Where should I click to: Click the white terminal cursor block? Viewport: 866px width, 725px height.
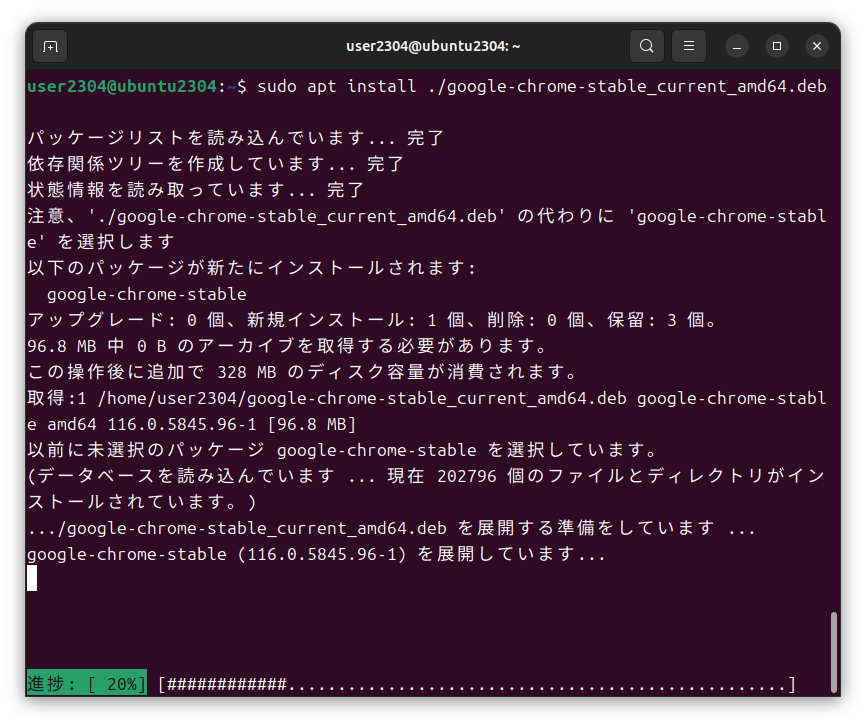coord(32,578)
